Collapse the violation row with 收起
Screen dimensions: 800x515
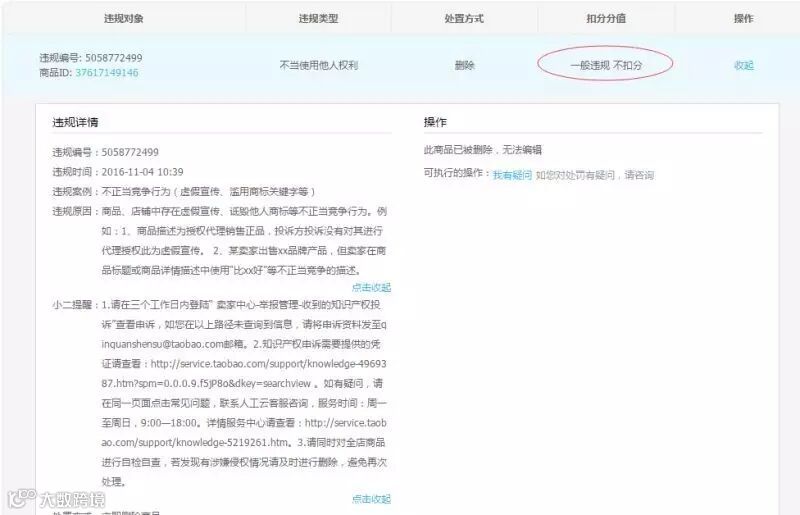point(743,65)
